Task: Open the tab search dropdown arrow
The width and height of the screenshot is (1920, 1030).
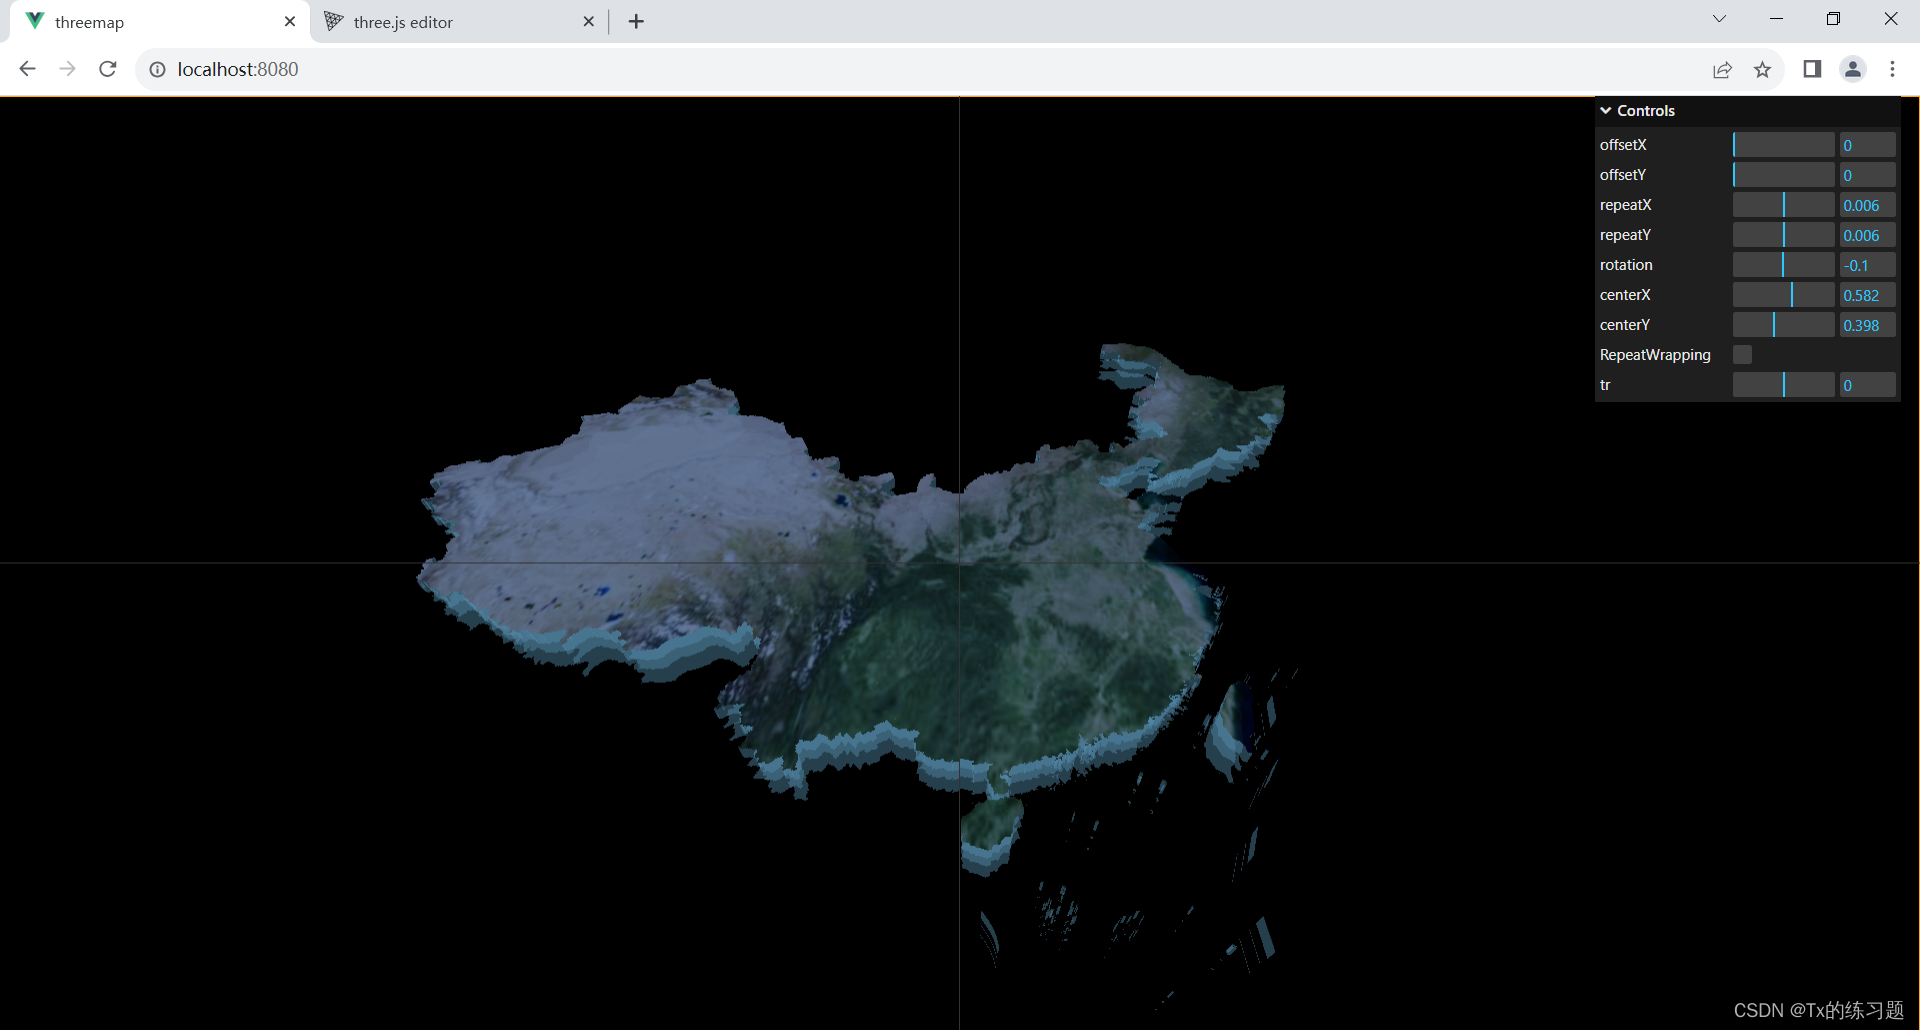Action: click(1719, 18)
